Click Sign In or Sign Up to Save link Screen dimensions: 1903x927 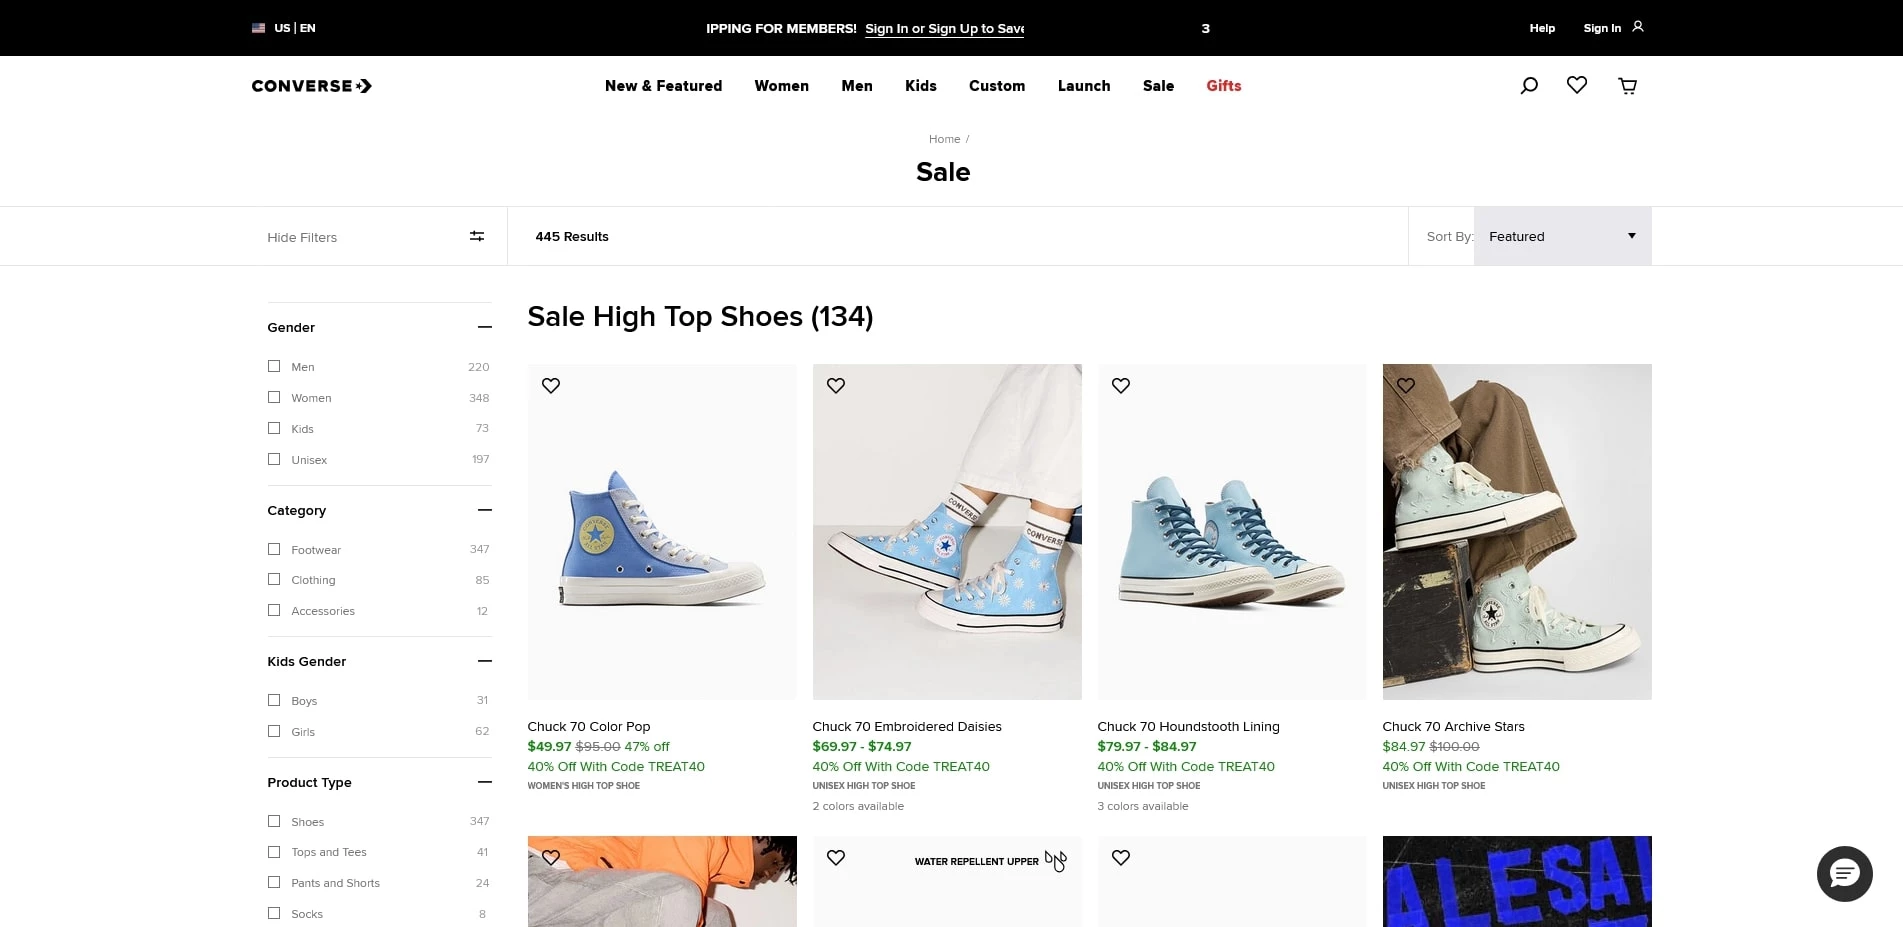(944, 29)
